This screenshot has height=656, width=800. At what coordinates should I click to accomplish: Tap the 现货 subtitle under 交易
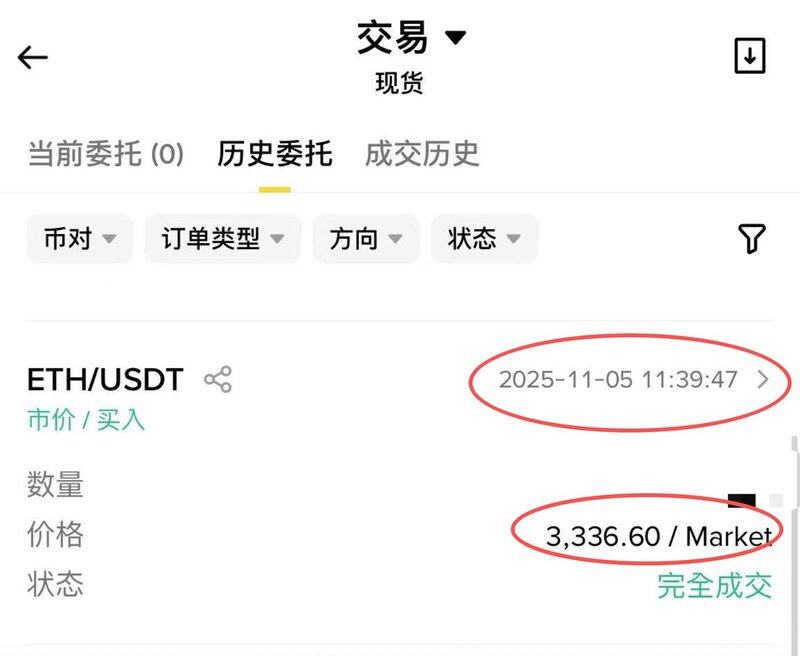pos(399,83)
